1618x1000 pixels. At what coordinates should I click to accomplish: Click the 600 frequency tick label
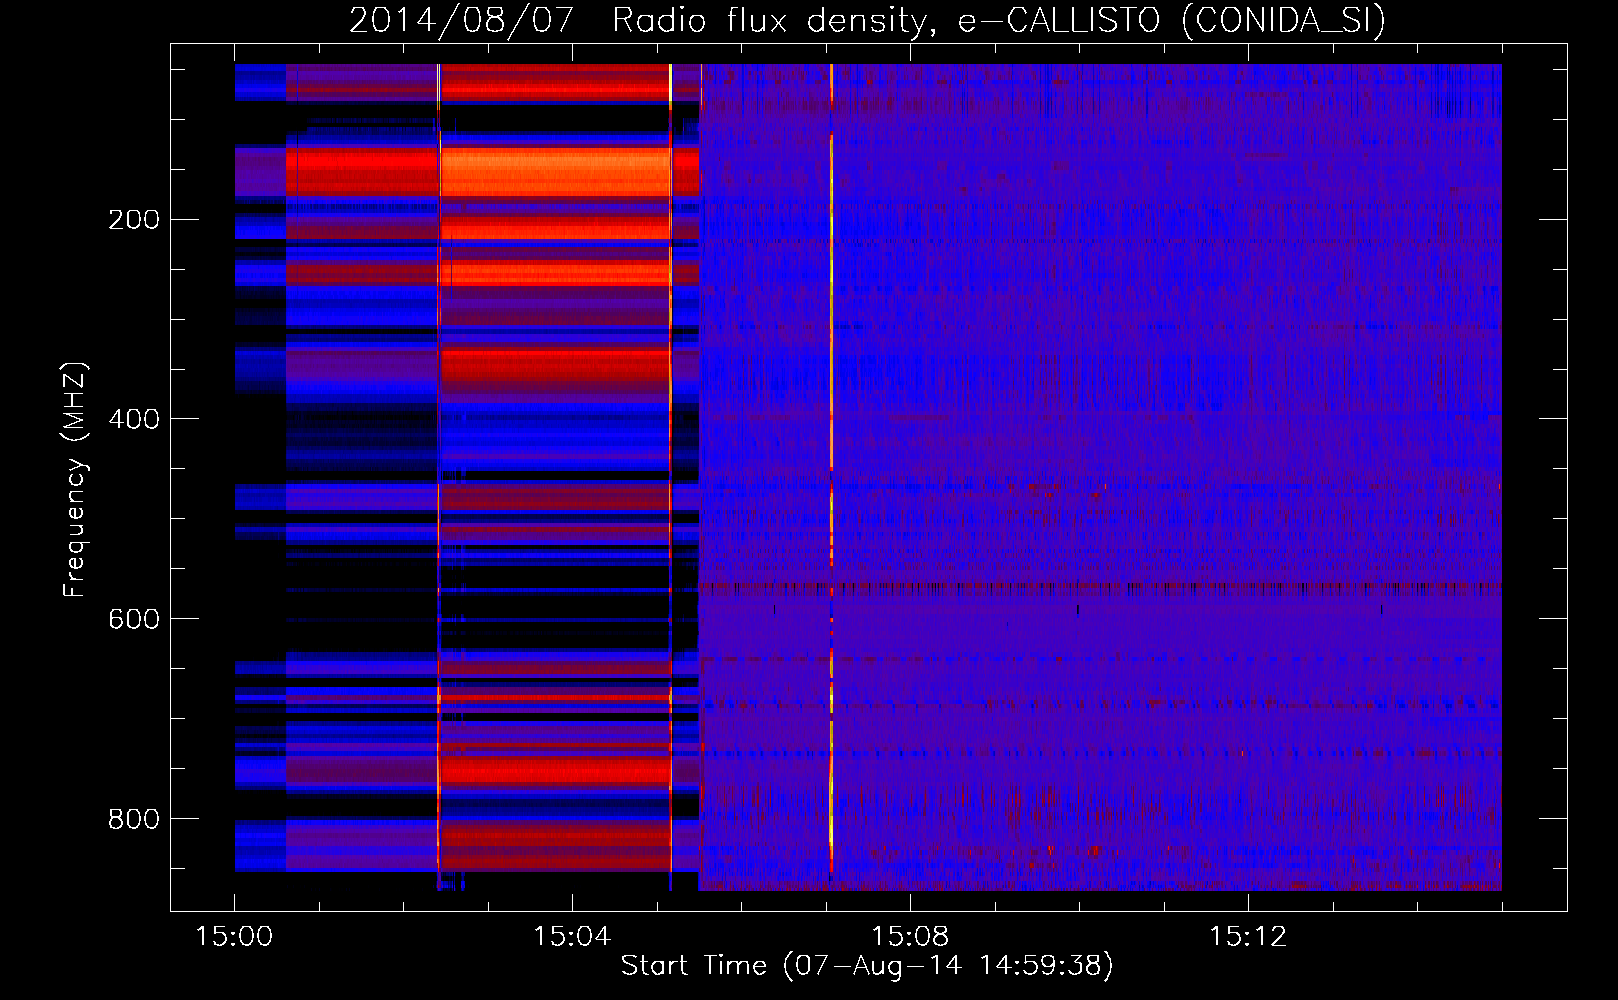point(133,619)
